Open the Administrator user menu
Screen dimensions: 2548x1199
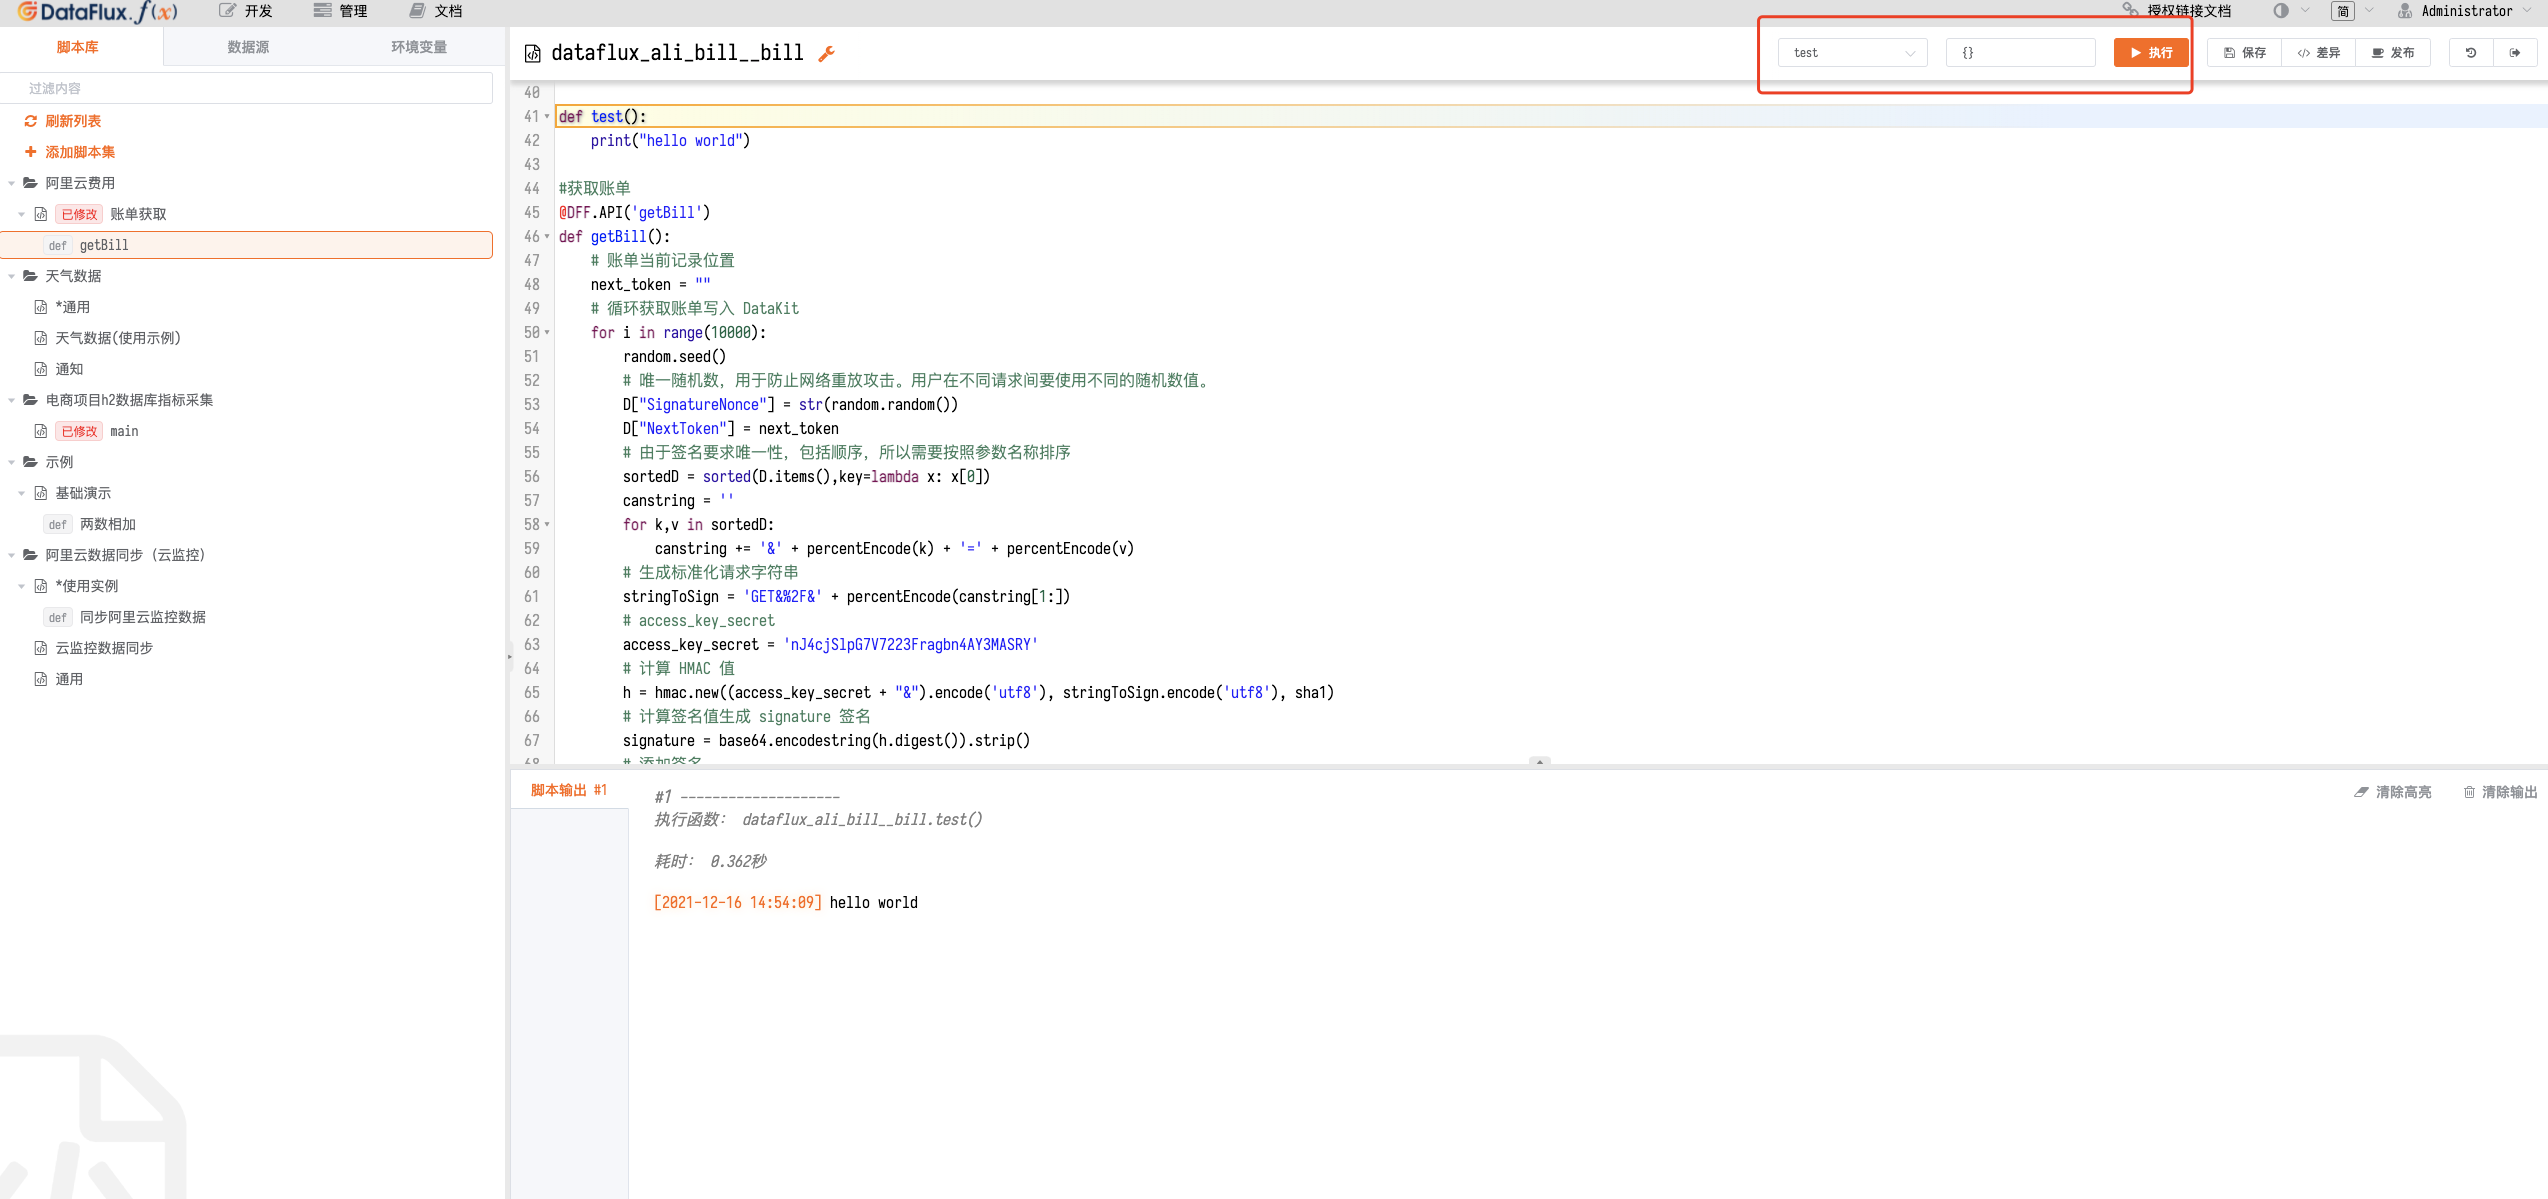click(x=2466, y=11)
